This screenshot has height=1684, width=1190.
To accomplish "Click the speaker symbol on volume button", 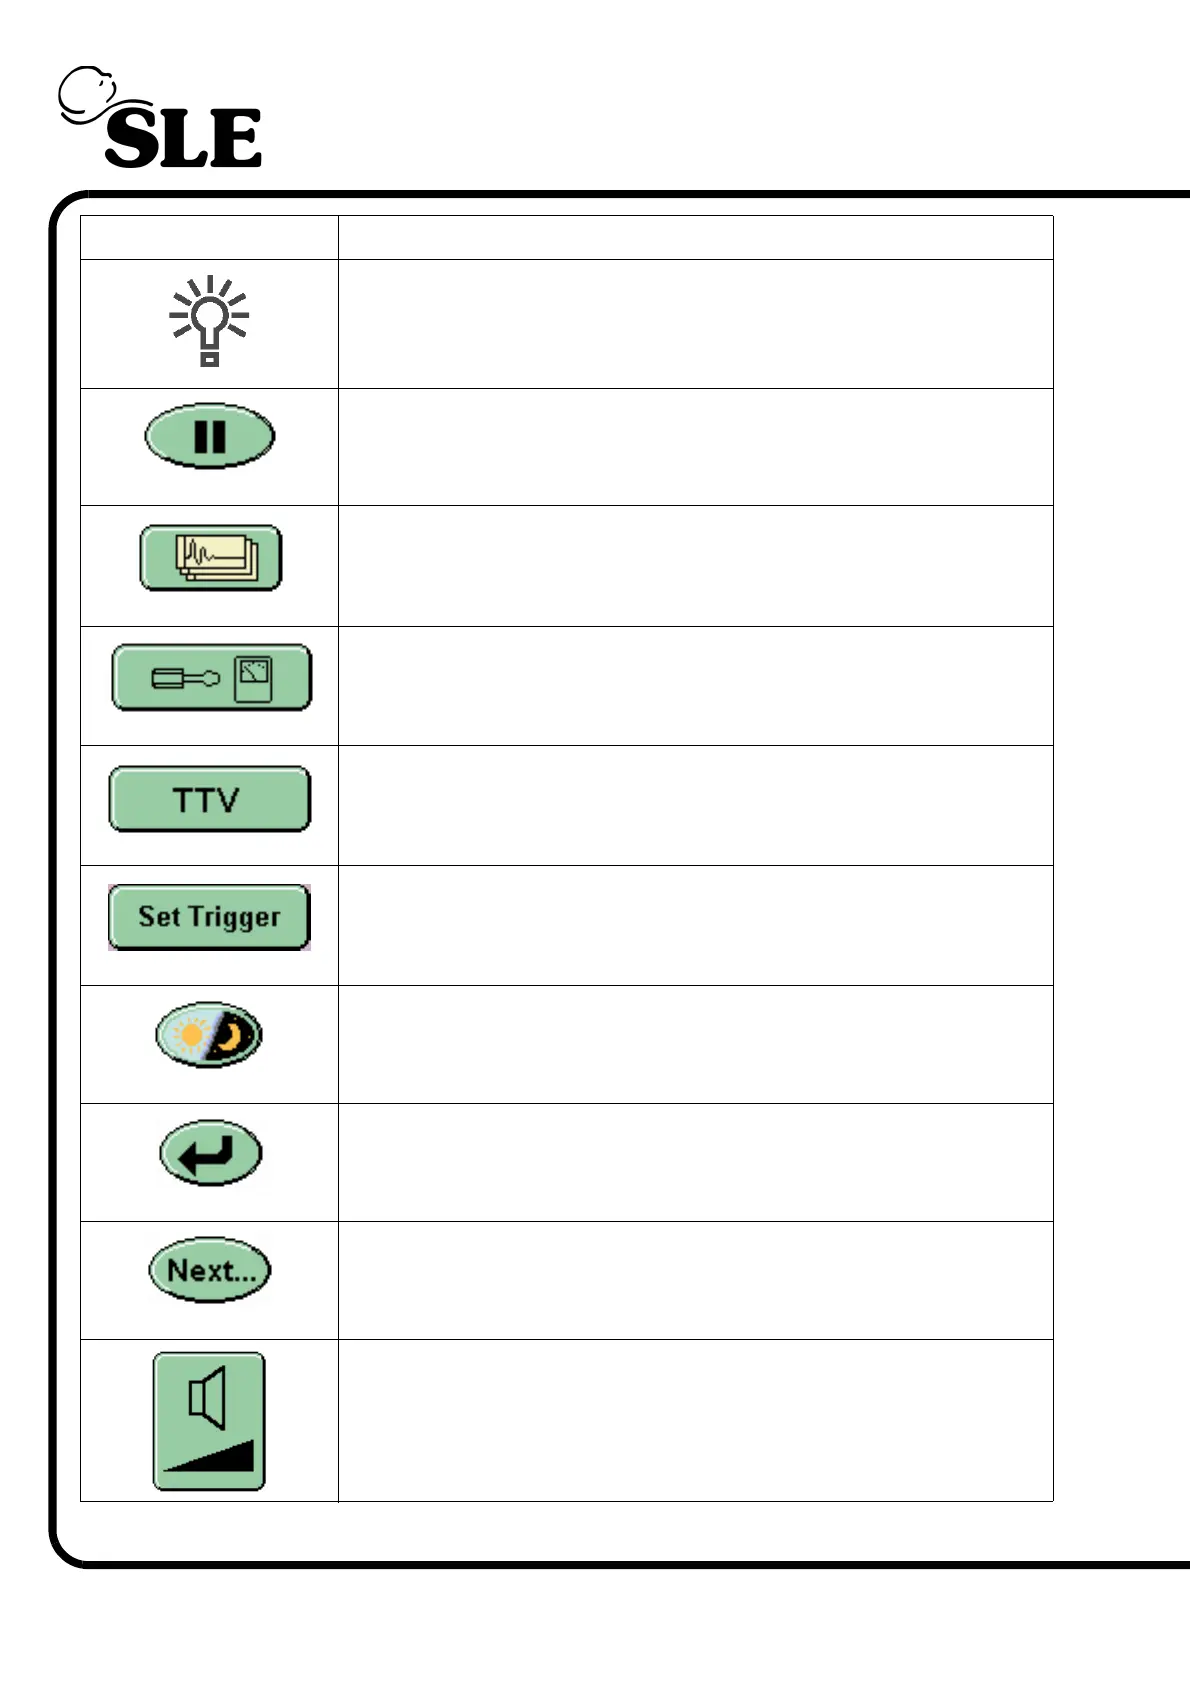I will [208, 1397].
